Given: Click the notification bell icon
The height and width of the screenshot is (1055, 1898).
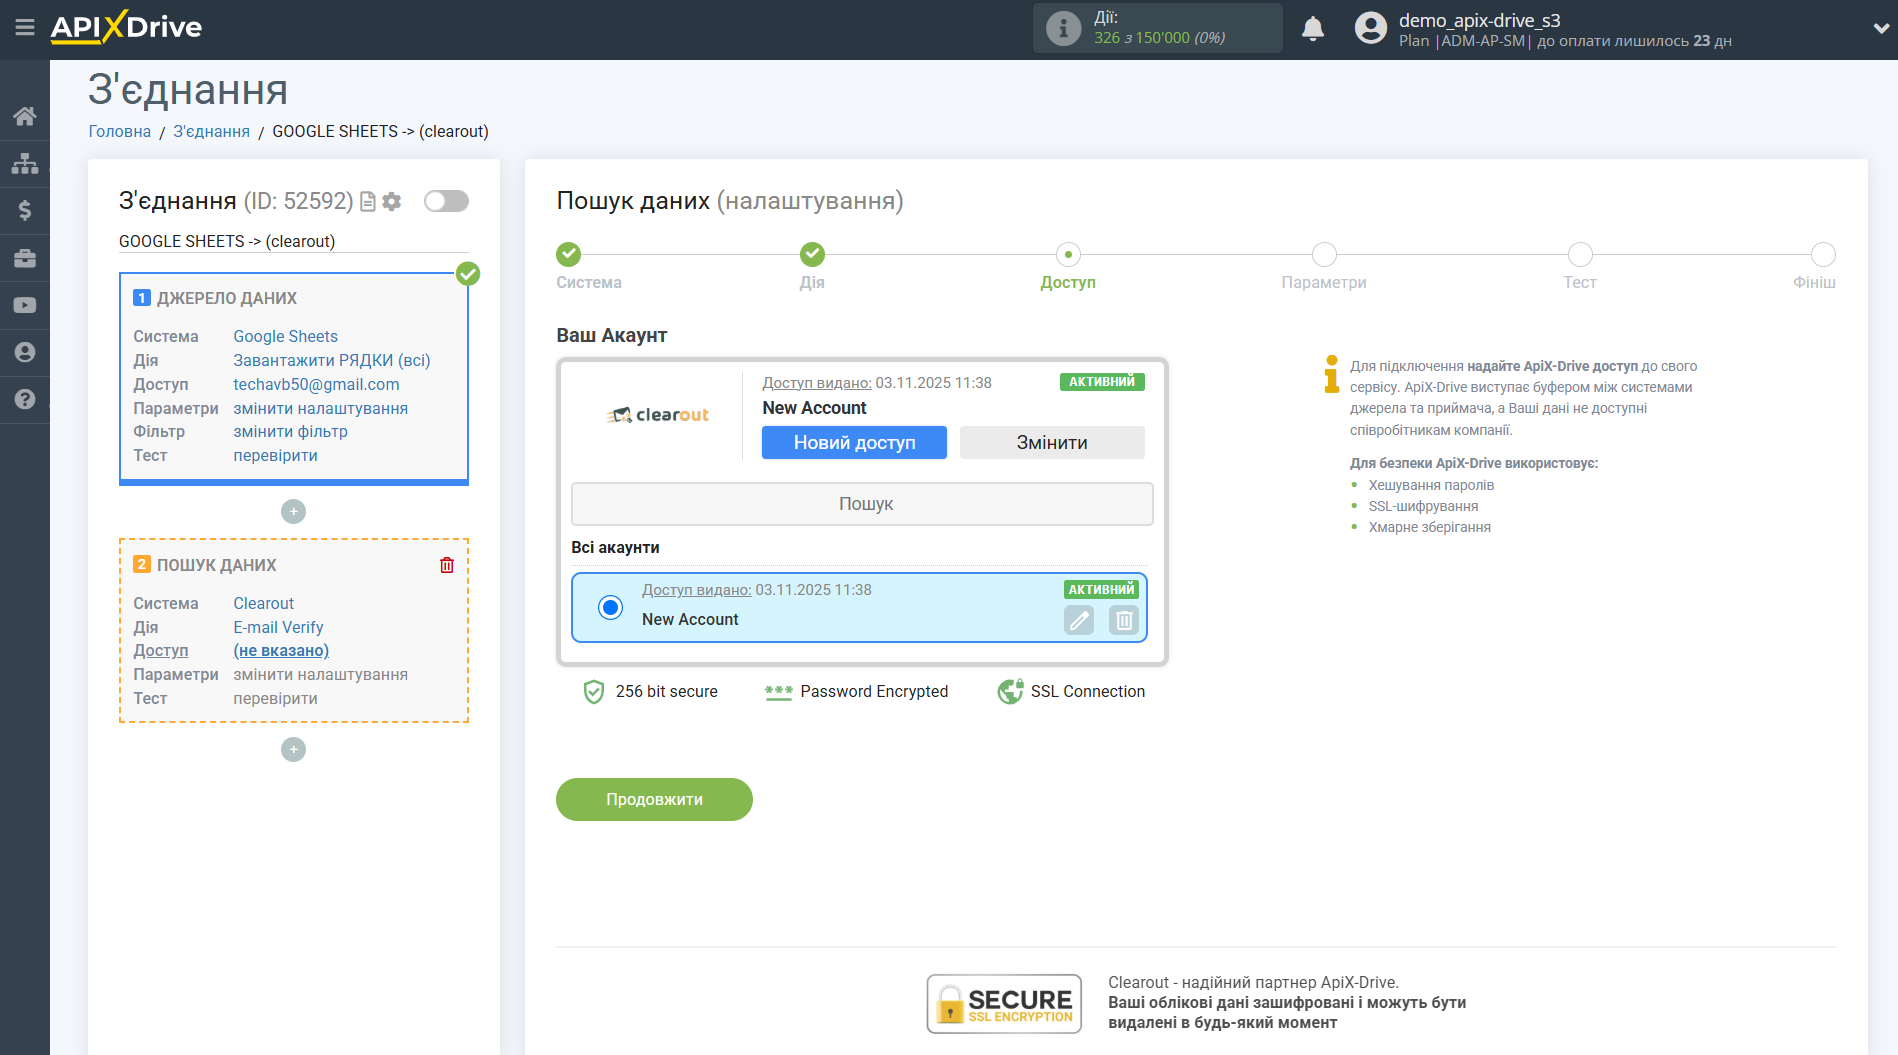Looking at the screenshot, I should pyautogui.click(x=1313, y=29).
